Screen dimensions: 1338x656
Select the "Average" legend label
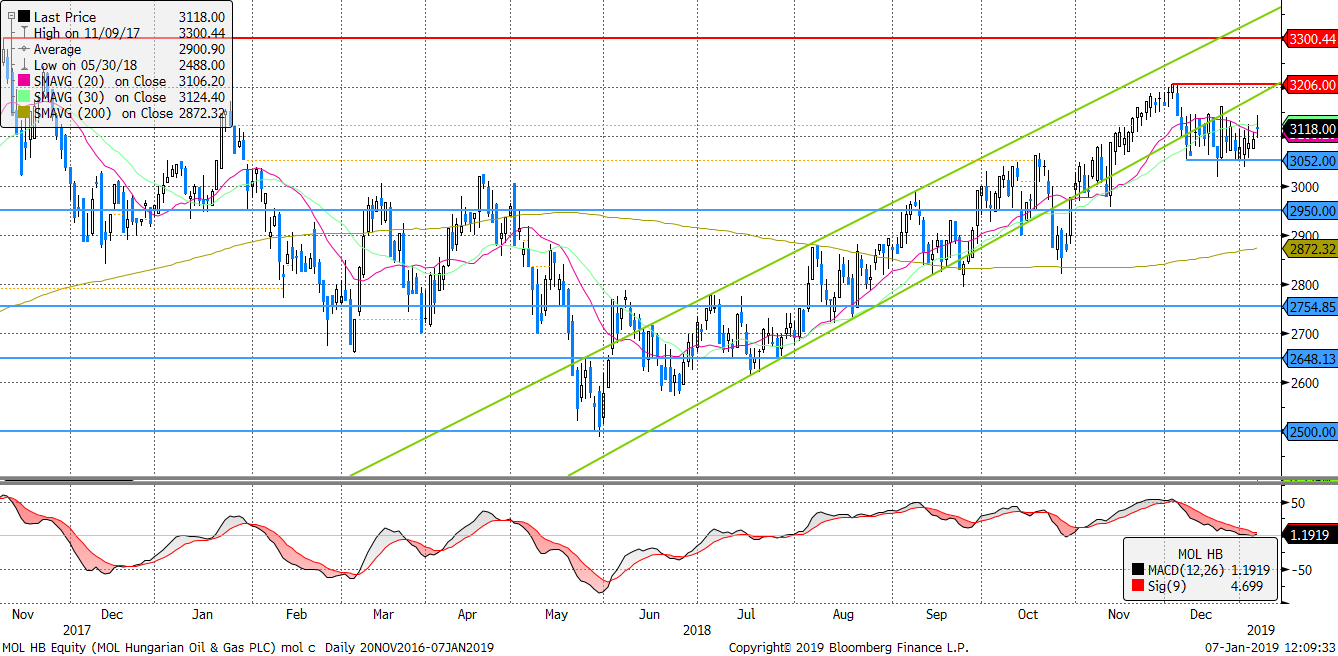click(57, 49)
